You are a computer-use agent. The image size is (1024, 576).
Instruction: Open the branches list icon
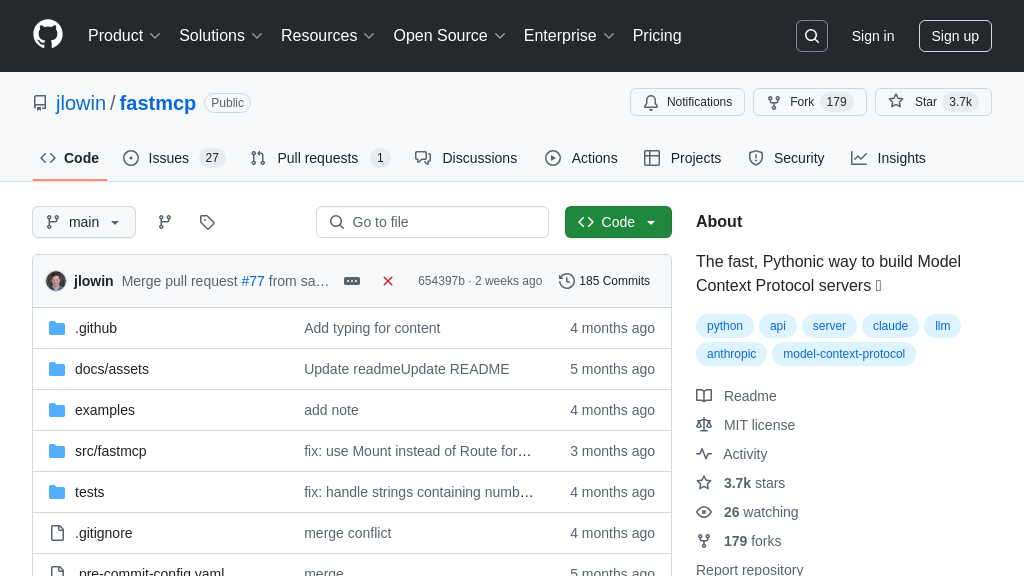165,222
